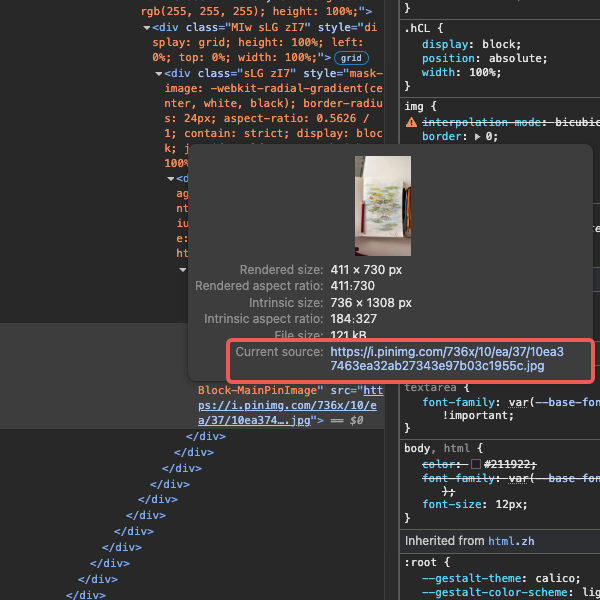Select the first closing div tag below img
The image size is (600, 600).
pyautogui.click(x=205, y=437)
